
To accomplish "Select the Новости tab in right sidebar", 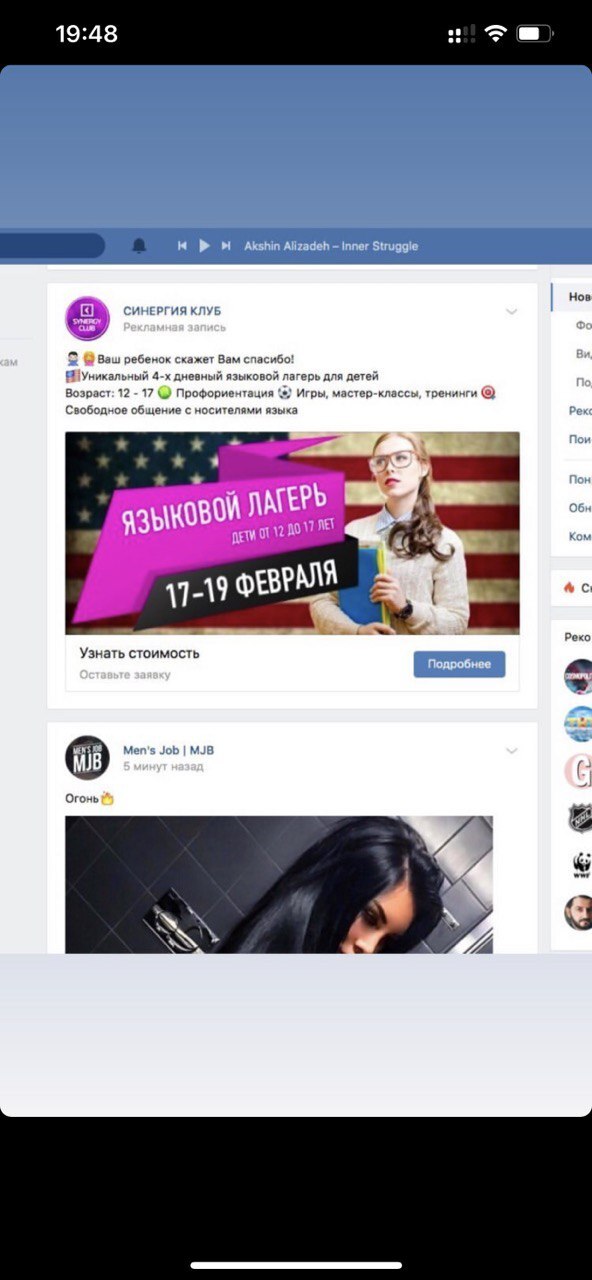I will [572, 297].
